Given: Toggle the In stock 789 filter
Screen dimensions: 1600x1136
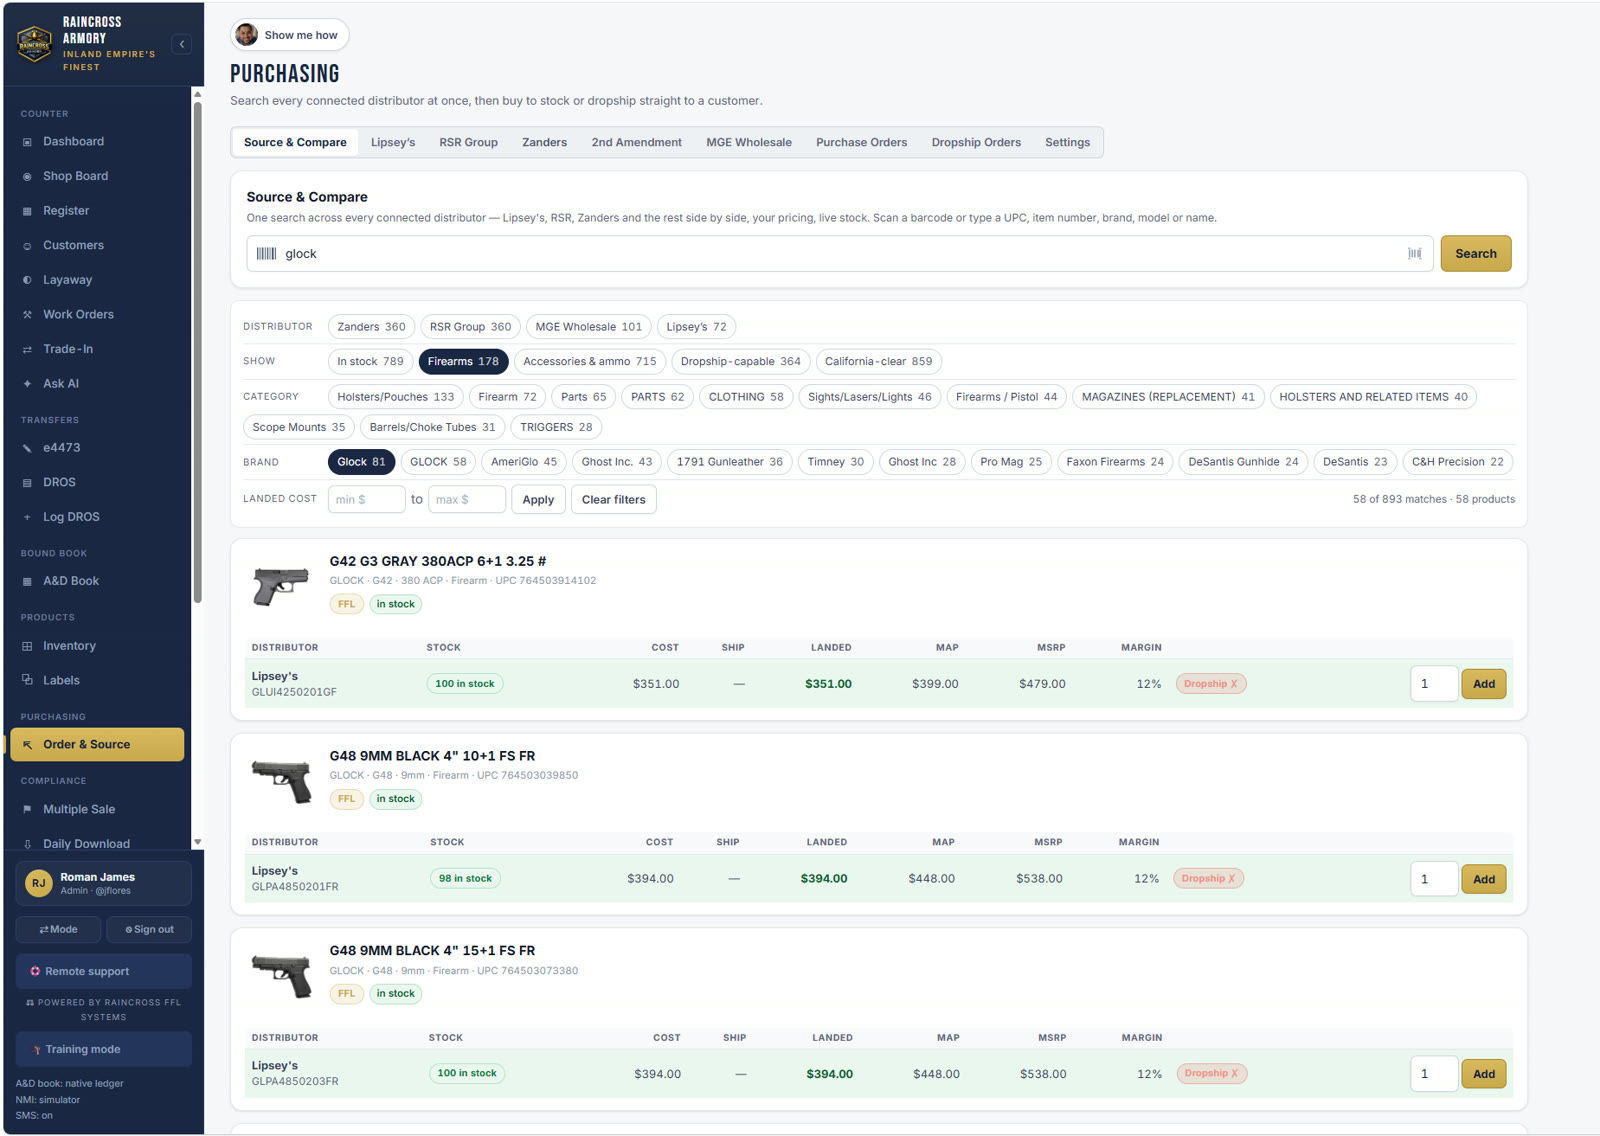Looking at the screenshot, I should coord(370,362).
